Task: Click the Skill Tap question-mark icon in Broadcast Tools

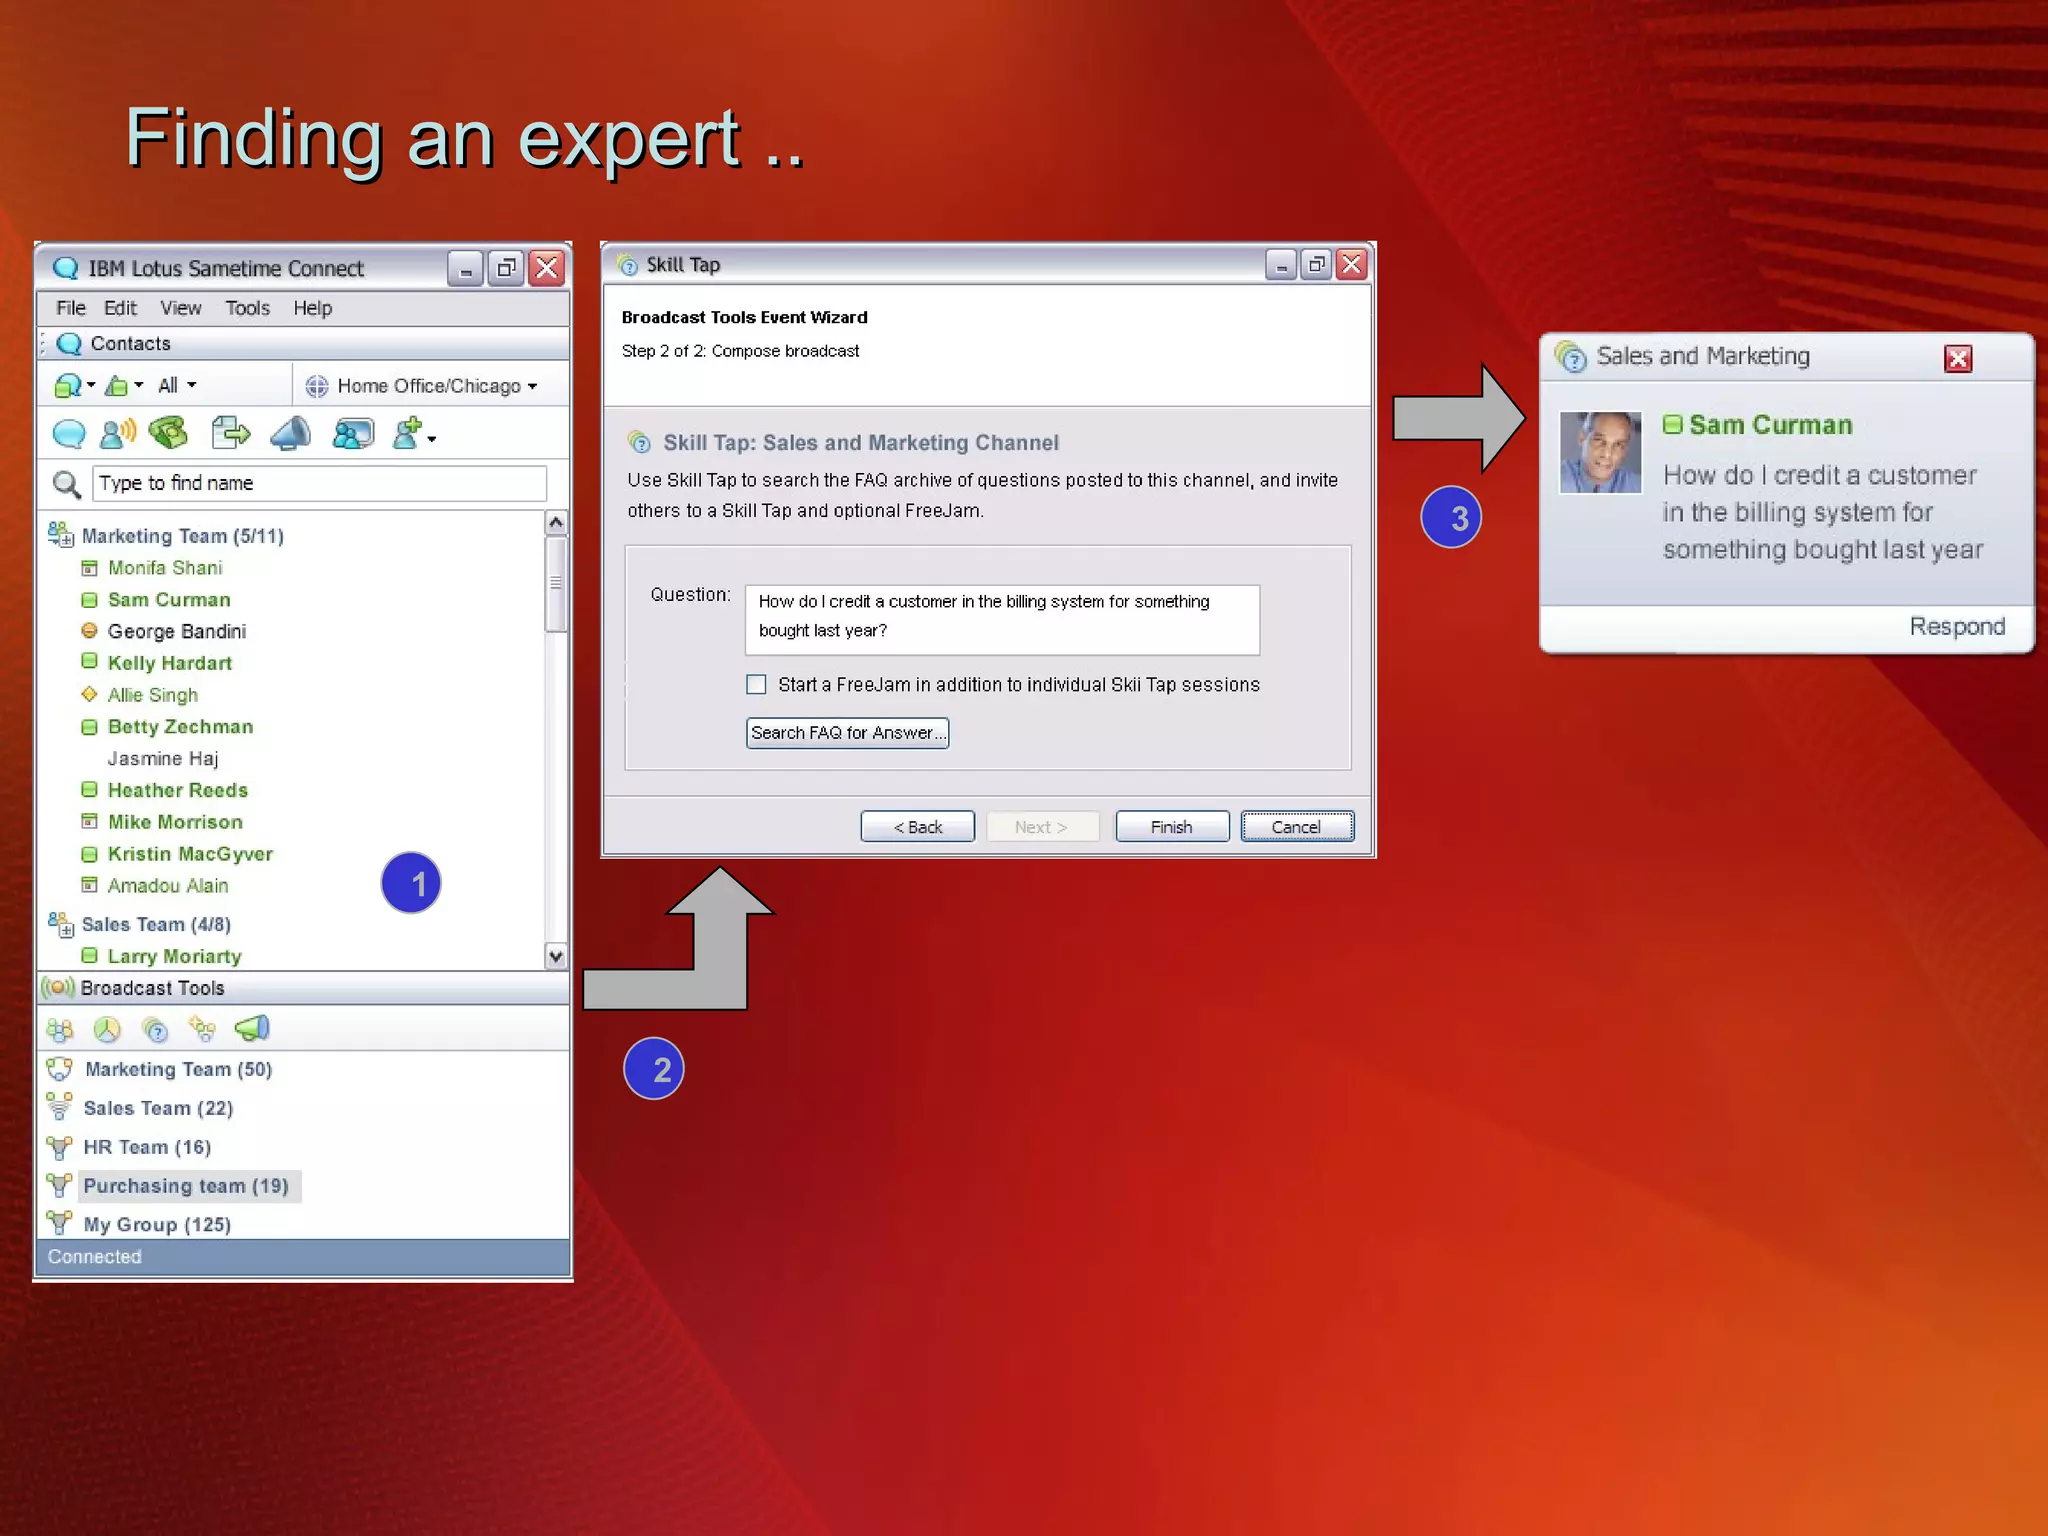Action: pos(155,1029)
